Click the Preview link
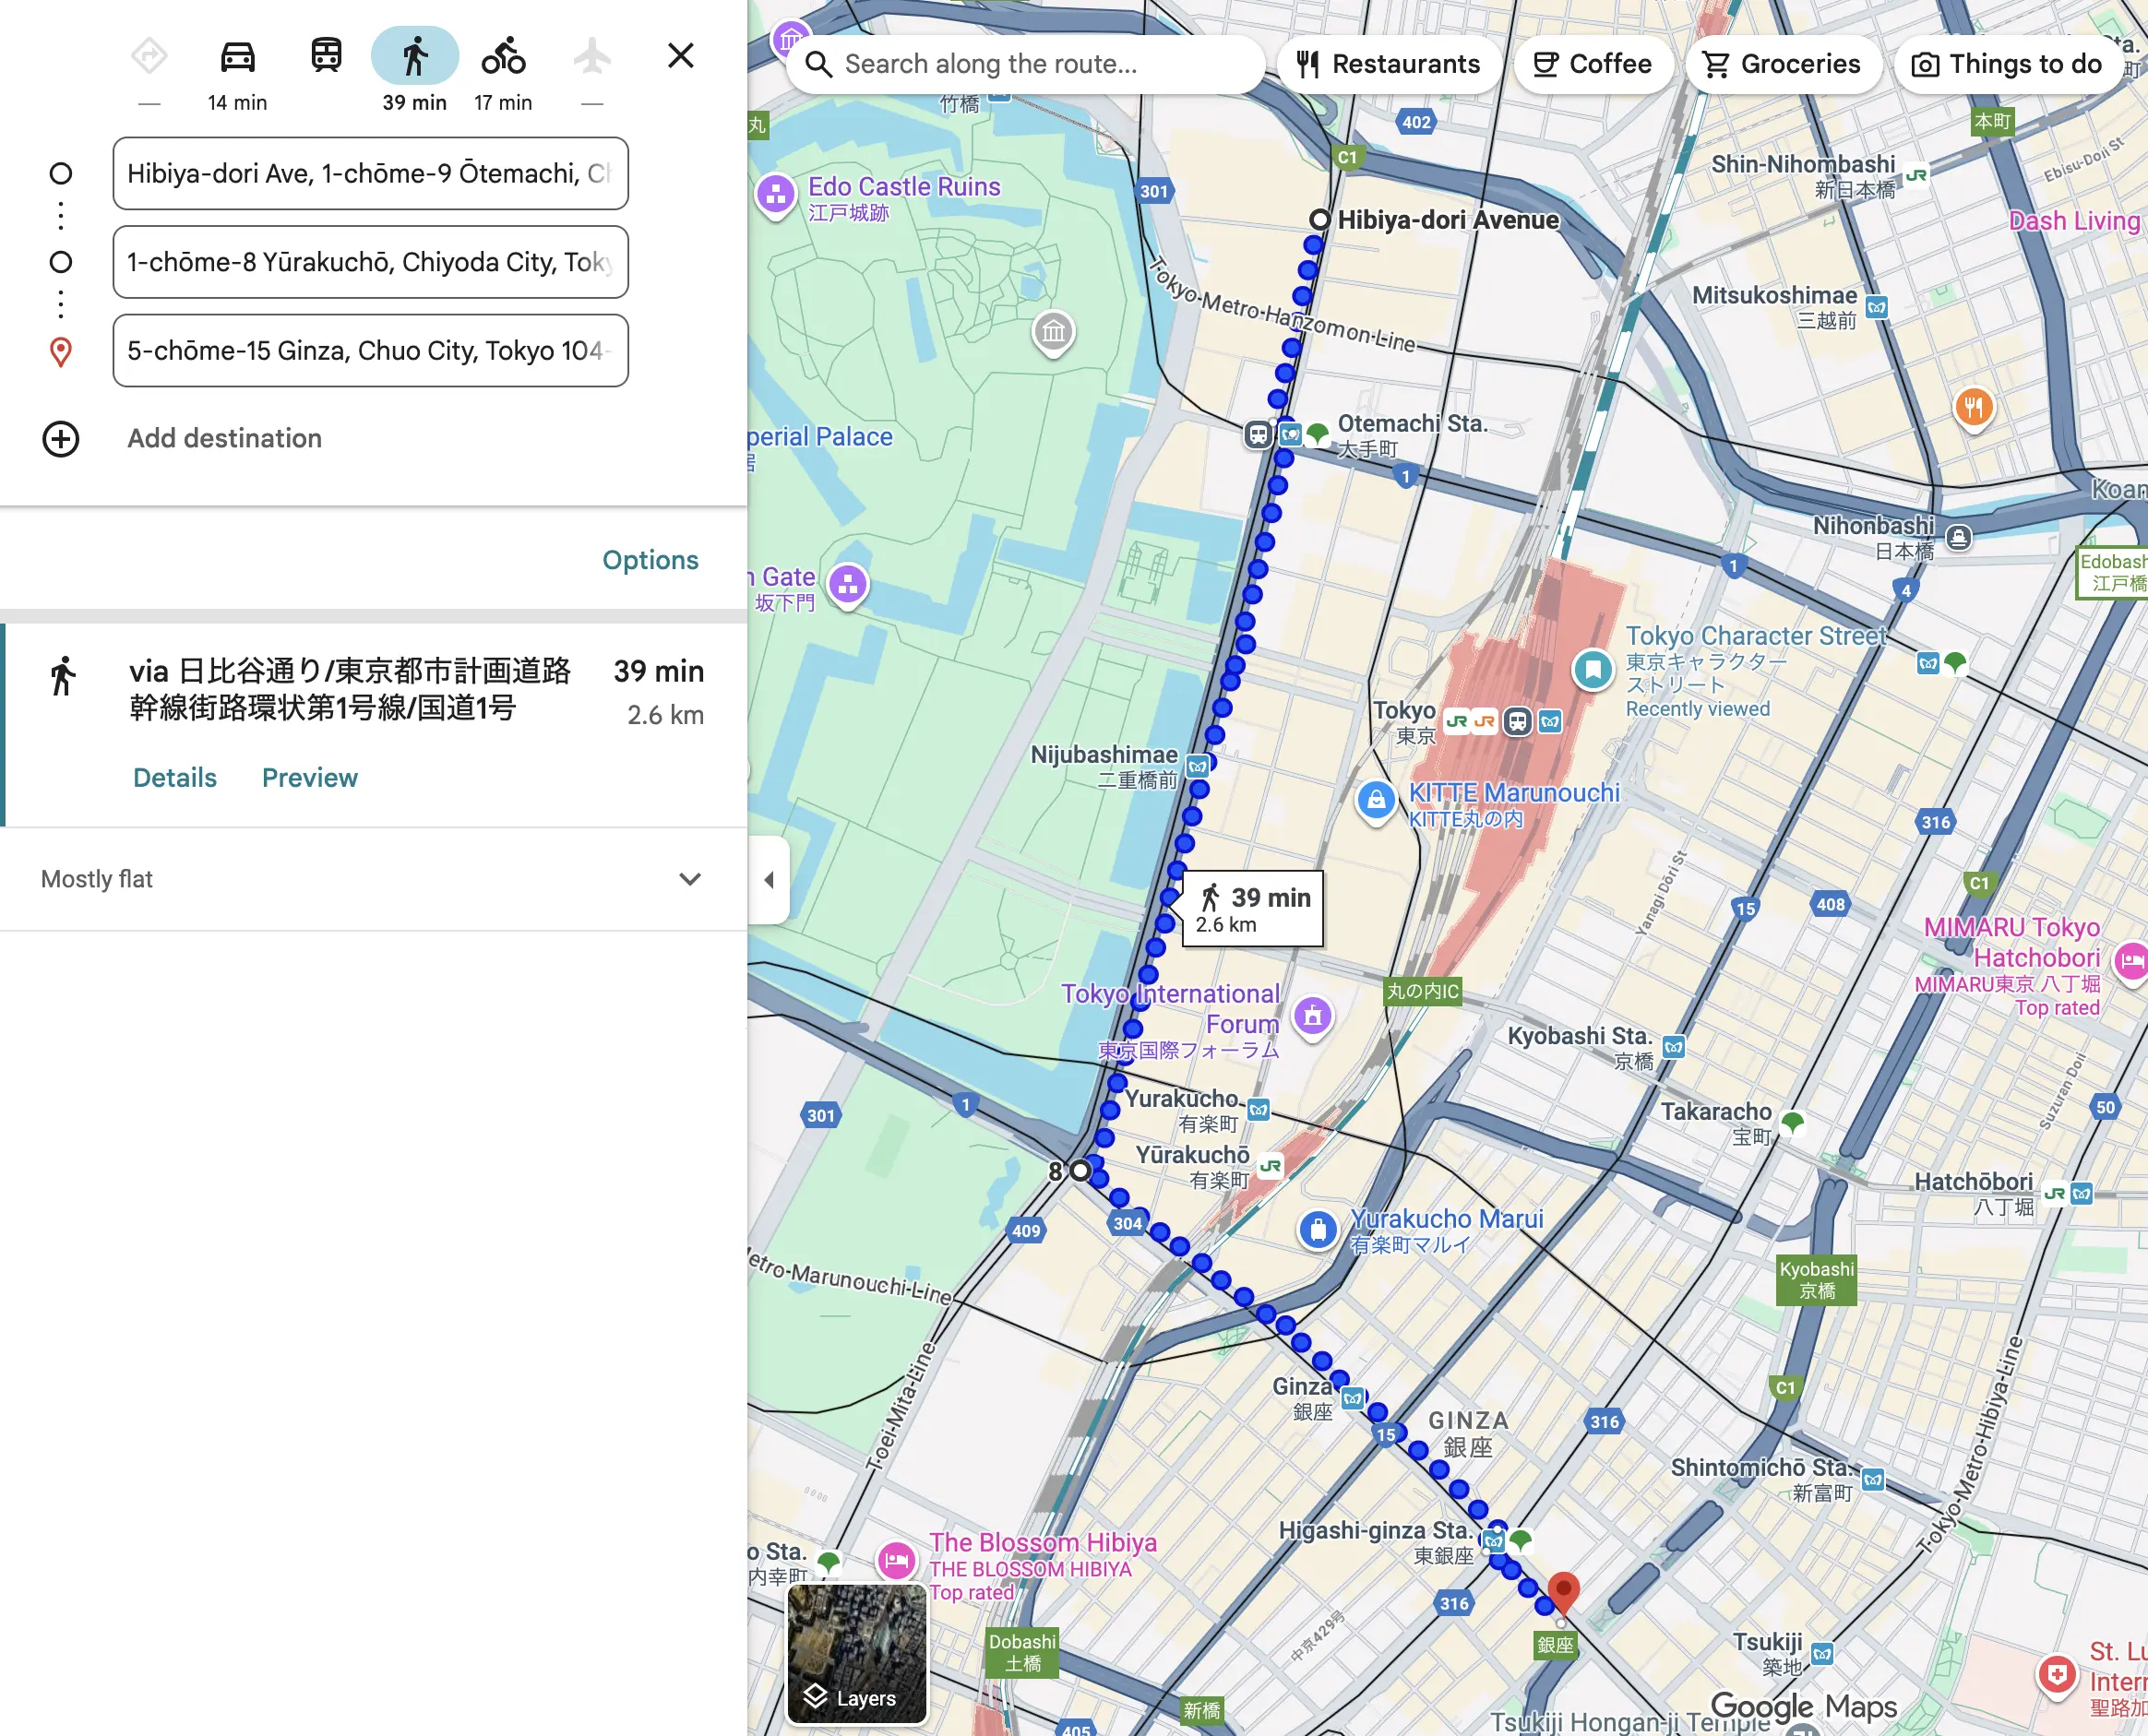The width and height of the screenshot is (2148, 1736). 309,778
